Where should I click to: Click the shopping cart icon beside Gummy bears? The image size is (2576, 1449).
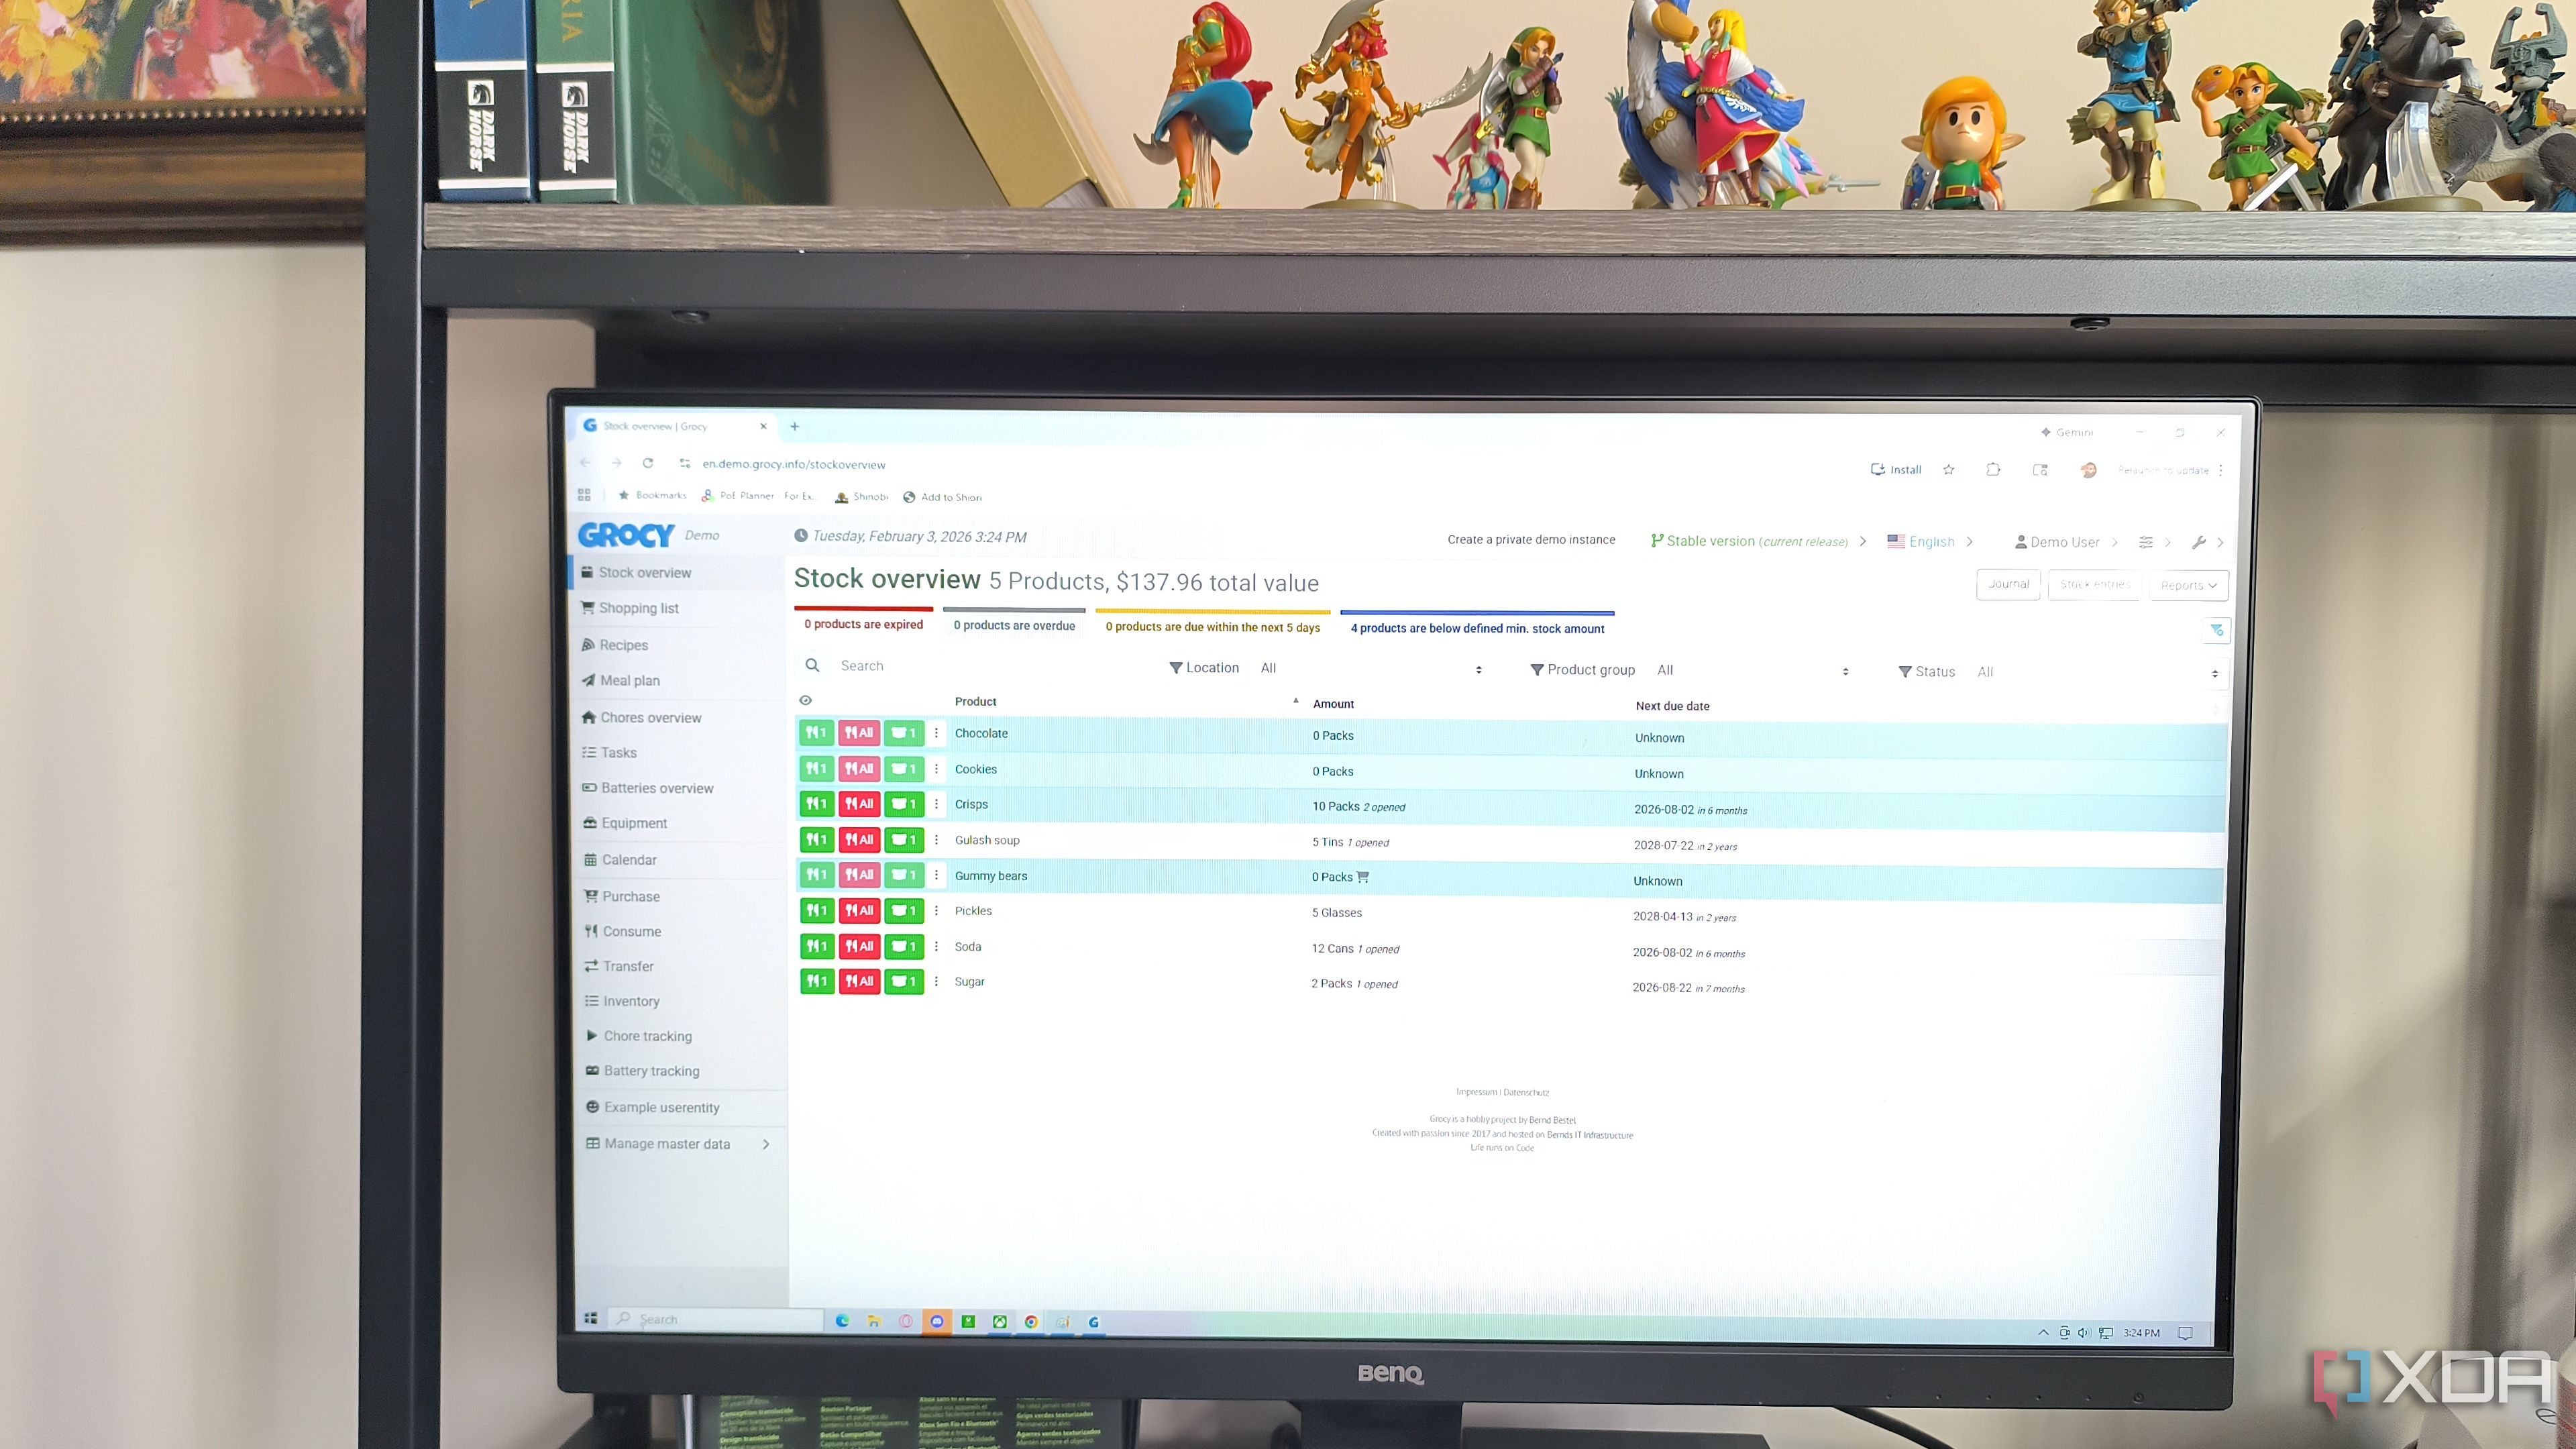tap(1363, 877)
